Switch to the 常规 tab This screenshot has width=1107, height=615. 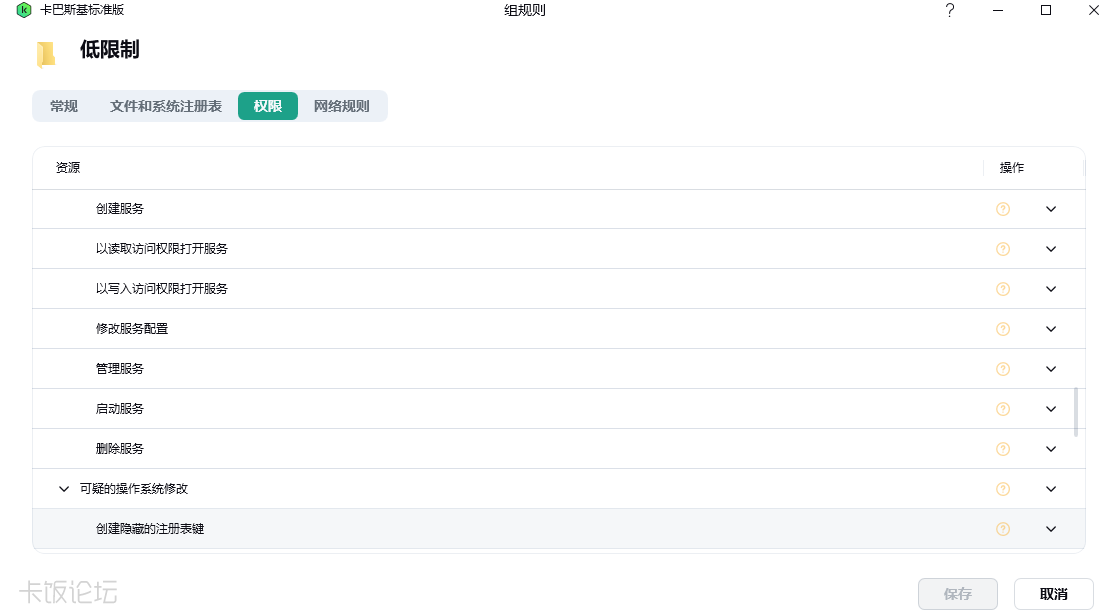pyautogui.click(x=64, y=106)
